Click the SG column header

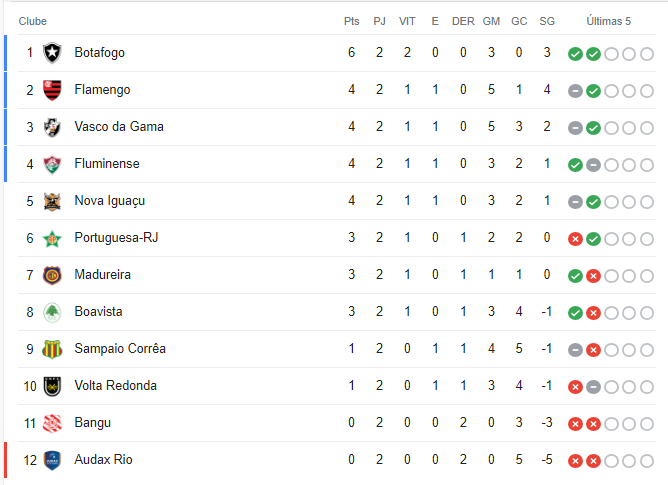(547, 21)
